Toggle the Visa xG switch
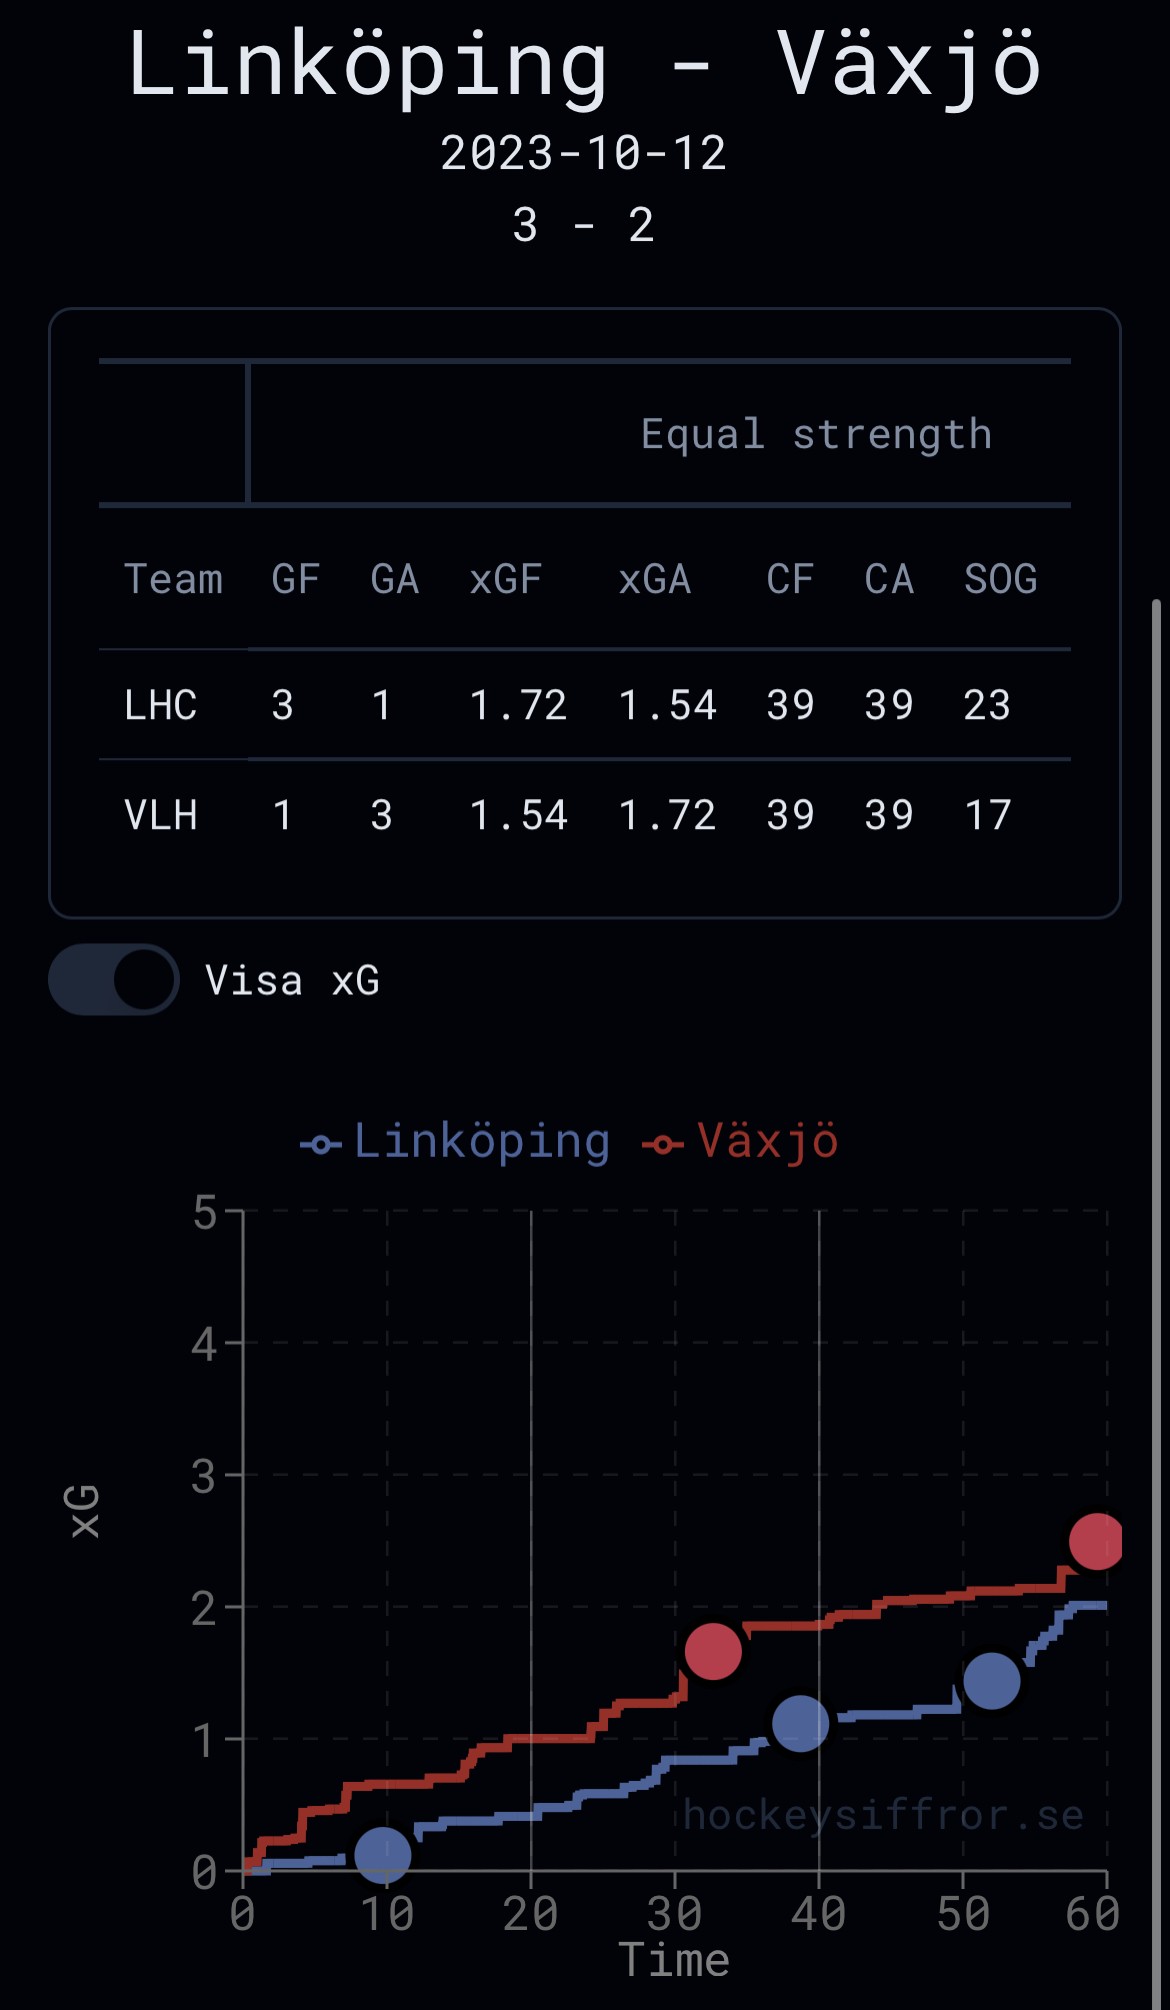The width and height of the screenshot is (1170, 2010). (114, 979)
